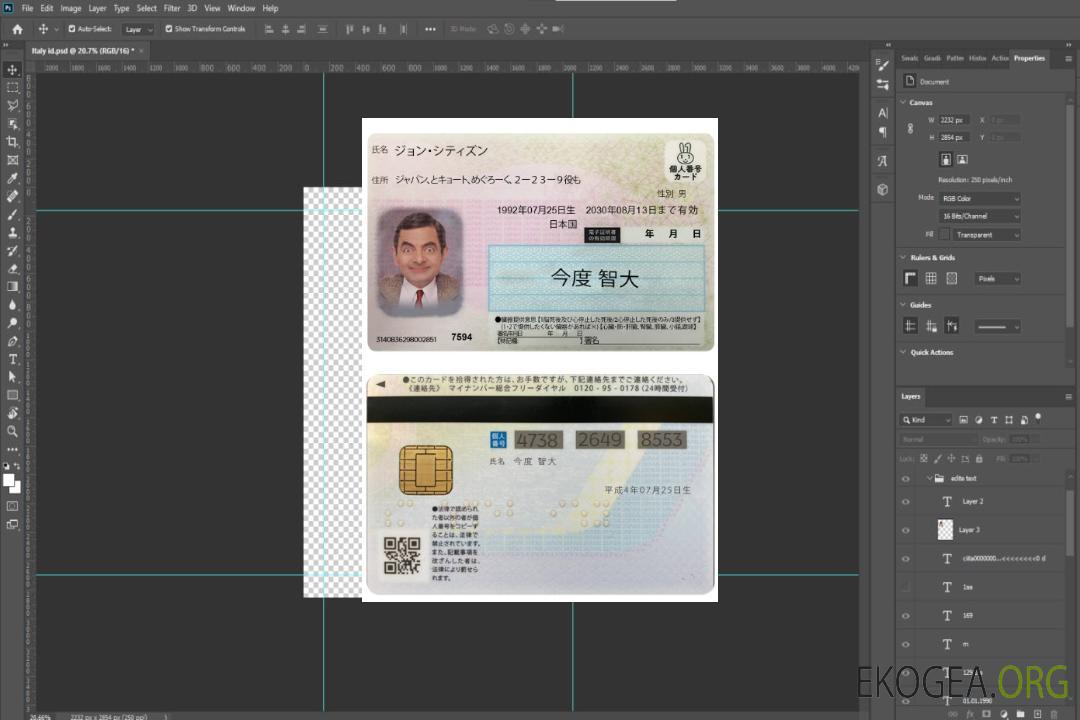The image size is (1080, 720).
Task: Uncheck the Auto-Select checkbox
Action: (71, 29)
